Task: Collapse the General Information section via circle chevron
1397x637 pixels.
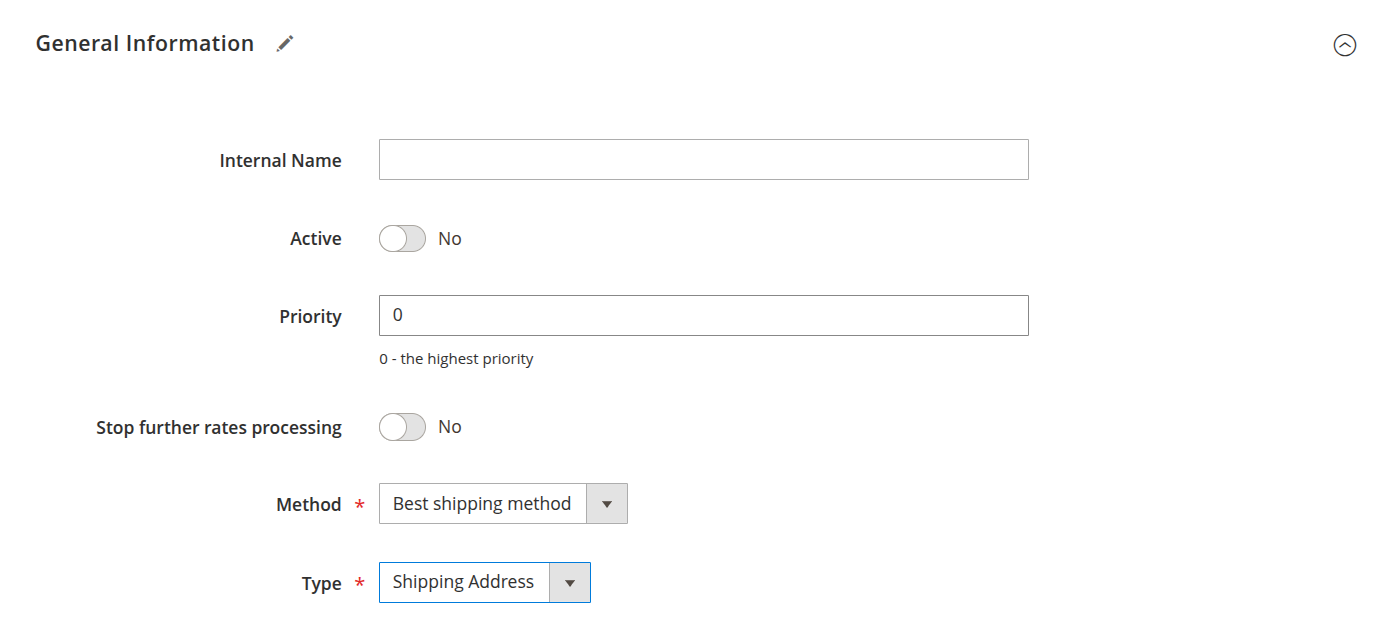Action: click(1345, 45)
